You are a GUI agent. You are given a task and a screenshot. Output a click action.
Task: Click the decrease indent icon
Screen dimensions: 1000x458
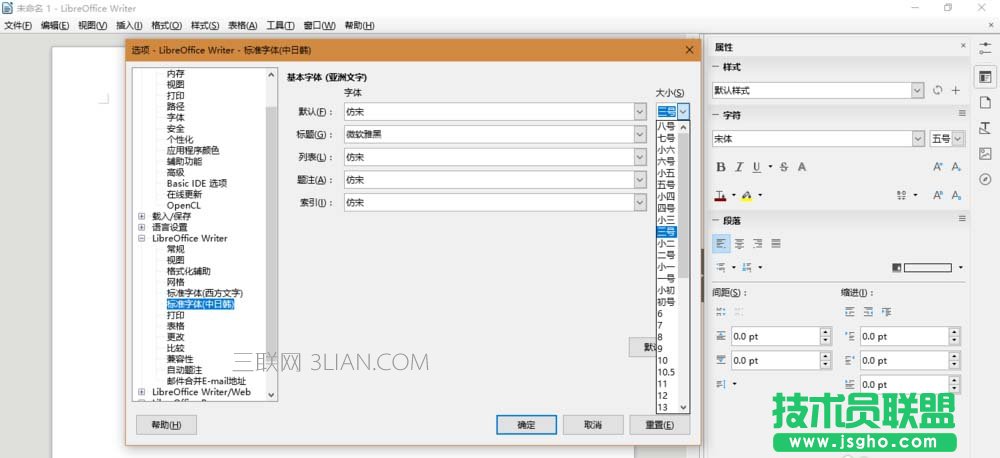868,312
